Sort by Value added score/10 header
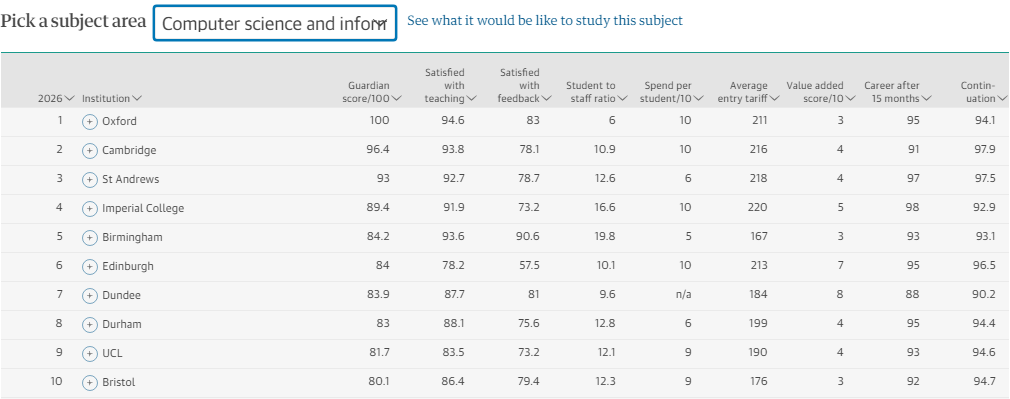1010x399 pixels. [x=821, y=92]
